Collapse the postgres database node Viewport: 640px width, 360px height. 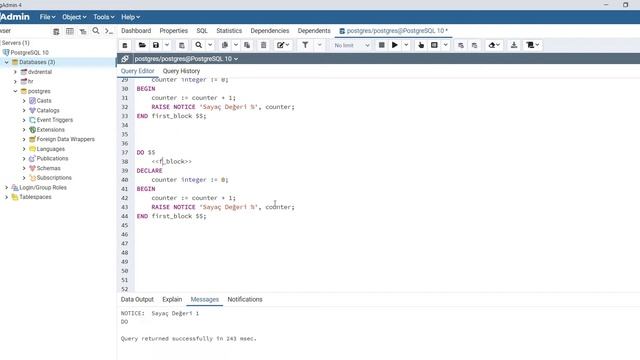pyautogui.click(x=16, y=91)
